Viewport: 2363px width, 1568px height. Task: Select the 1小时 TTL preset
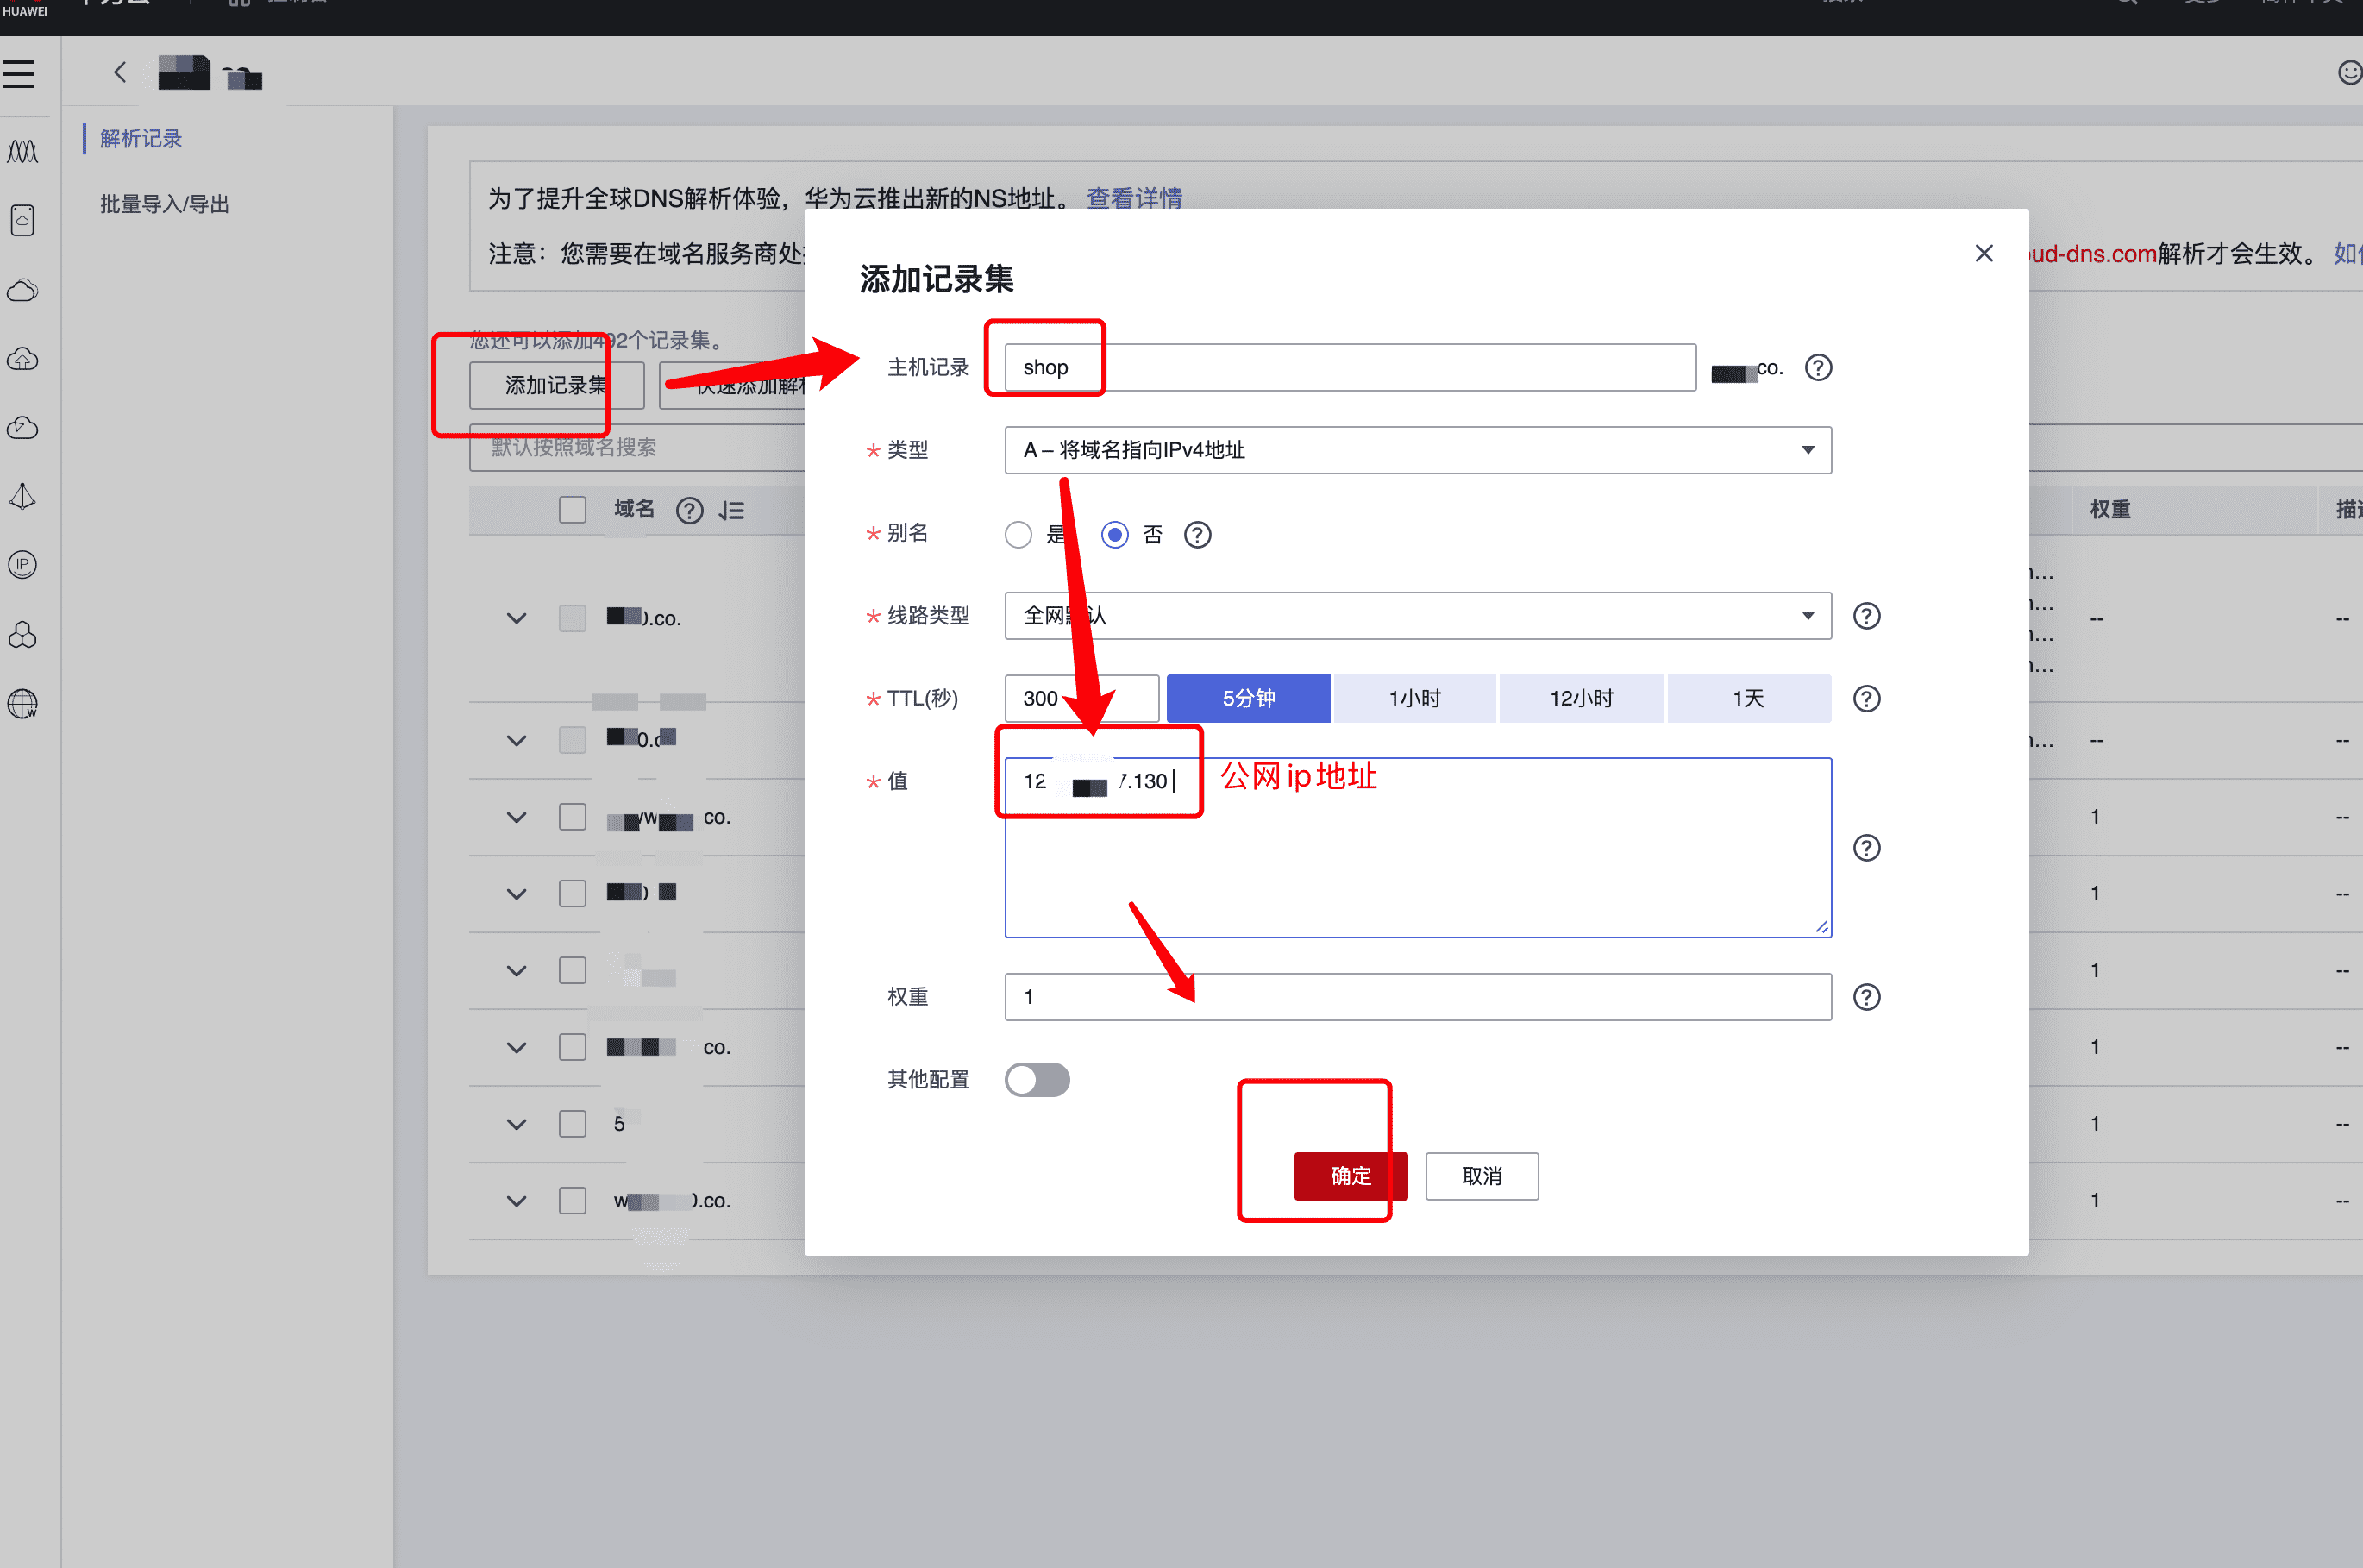coord(1414,699)
